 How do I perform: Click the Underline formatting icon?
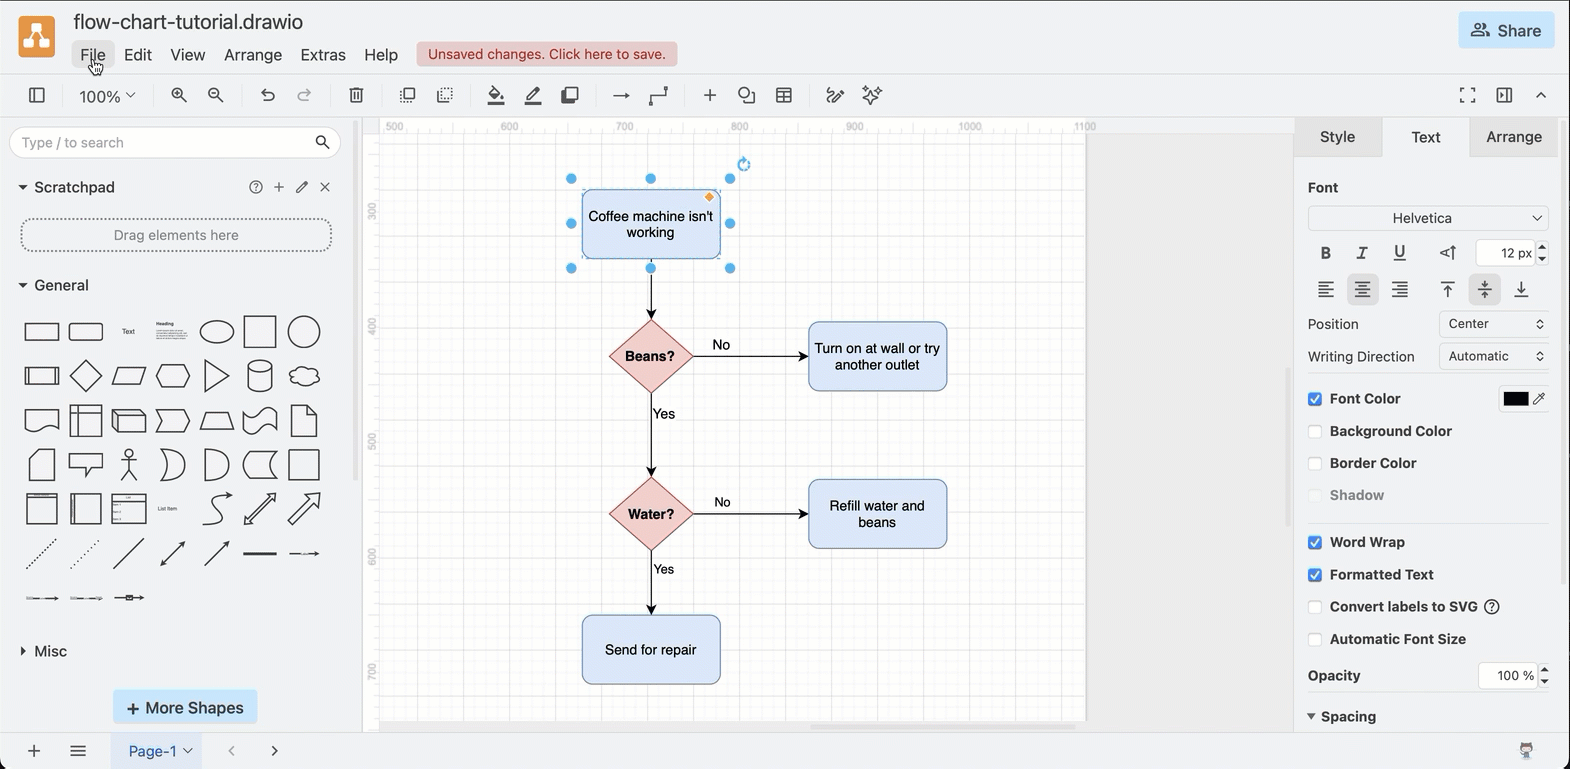[x=1400, y=253]
